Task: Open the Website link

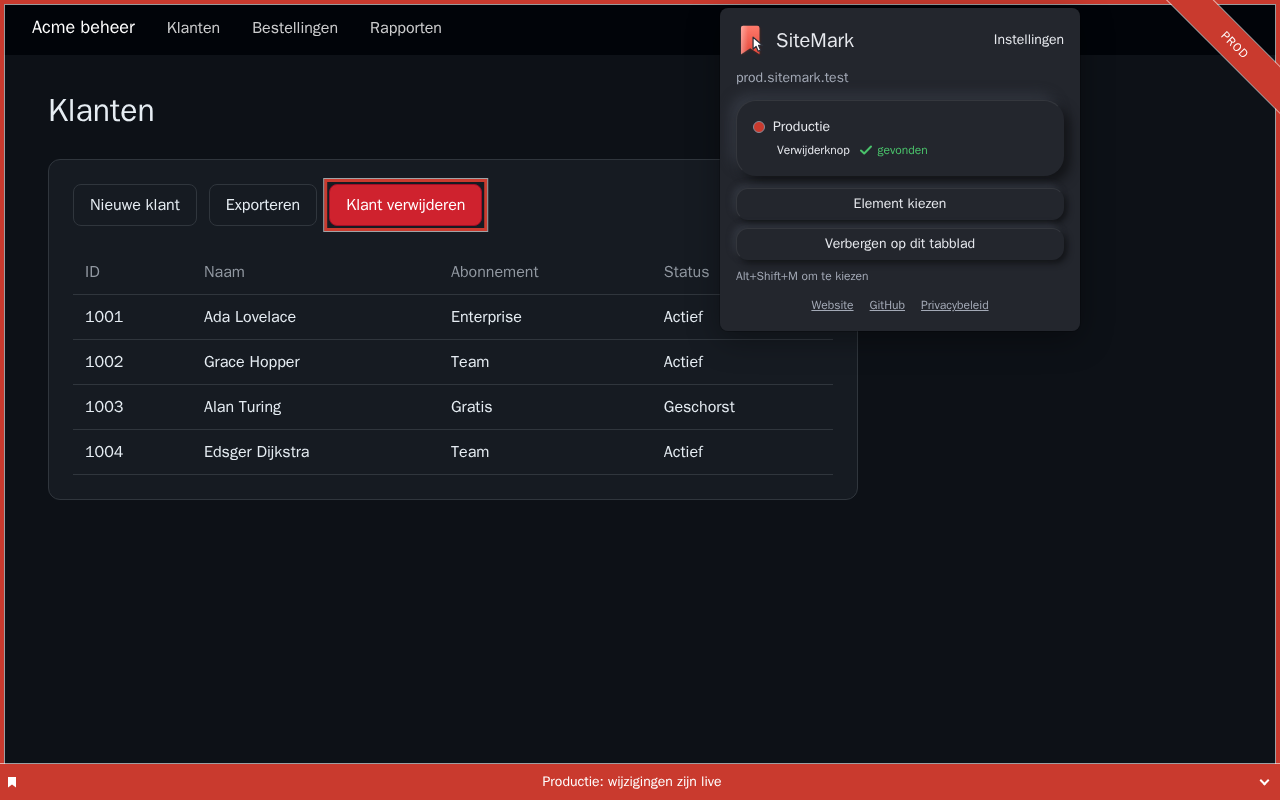Action: coord(832,305)
